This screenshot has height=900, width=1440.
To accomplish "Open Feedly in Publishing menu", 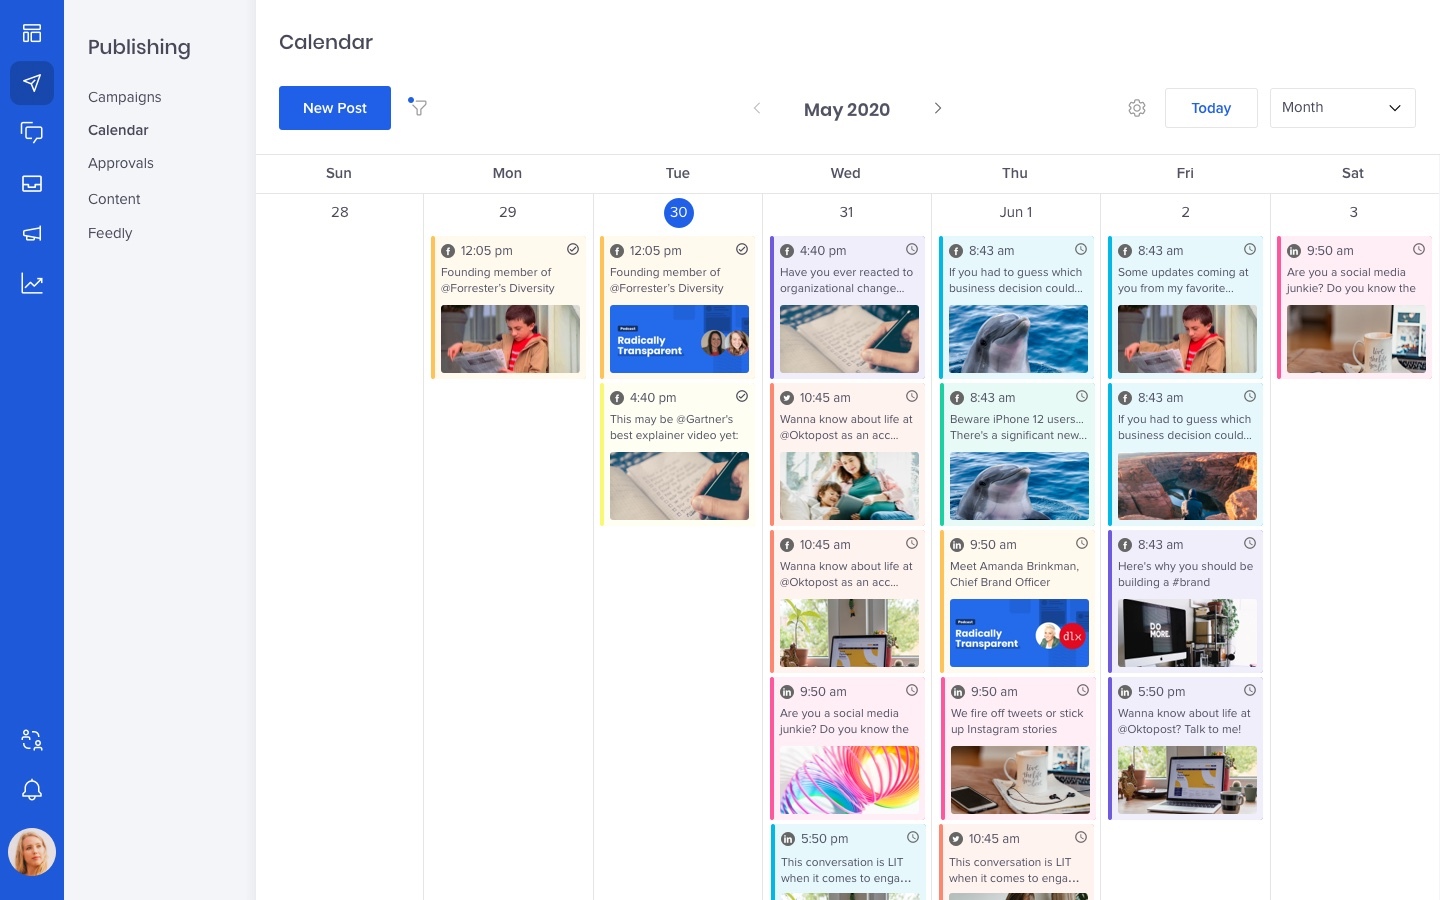I will (110, 233).
